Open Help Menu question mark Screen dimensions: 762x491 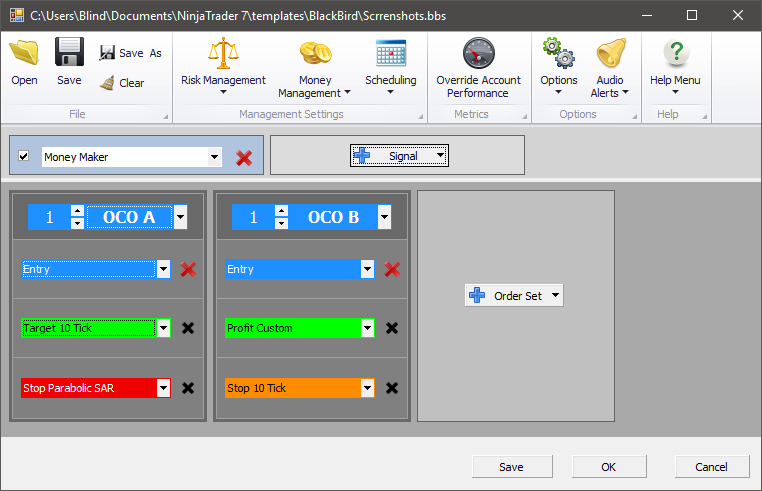click(x=675, y=53)
